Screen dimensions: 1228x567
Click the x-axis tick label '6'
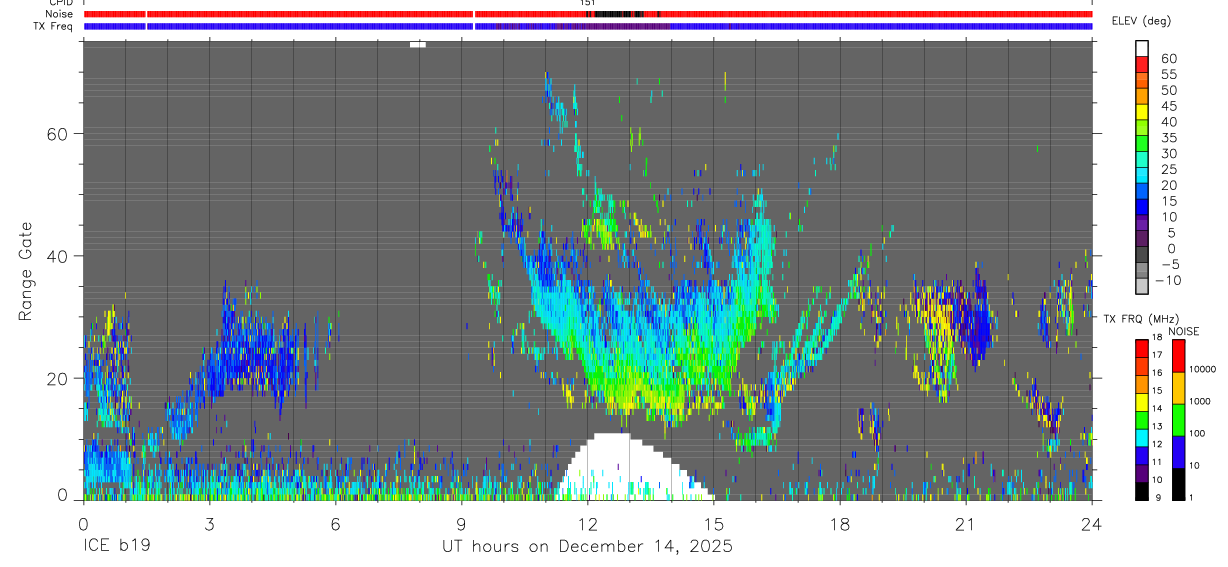(x=335, y=524)
